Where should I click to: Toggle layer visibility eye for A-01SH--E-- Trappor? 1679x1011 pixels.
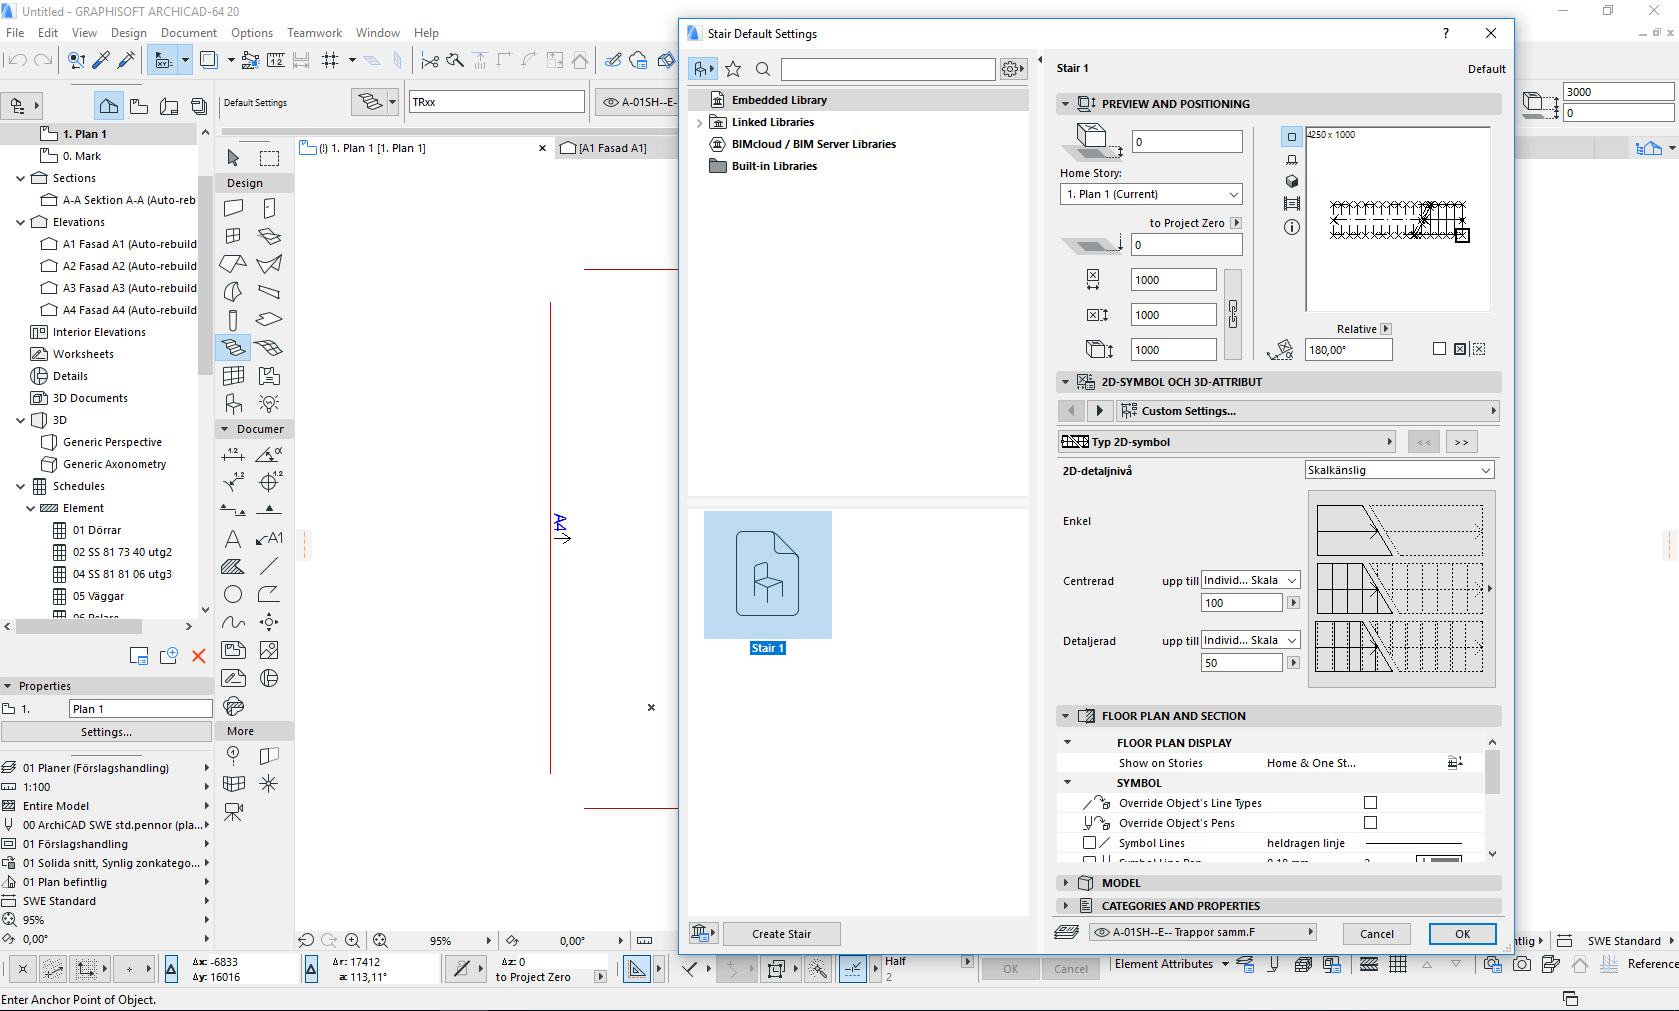(x=1102, y=932)
